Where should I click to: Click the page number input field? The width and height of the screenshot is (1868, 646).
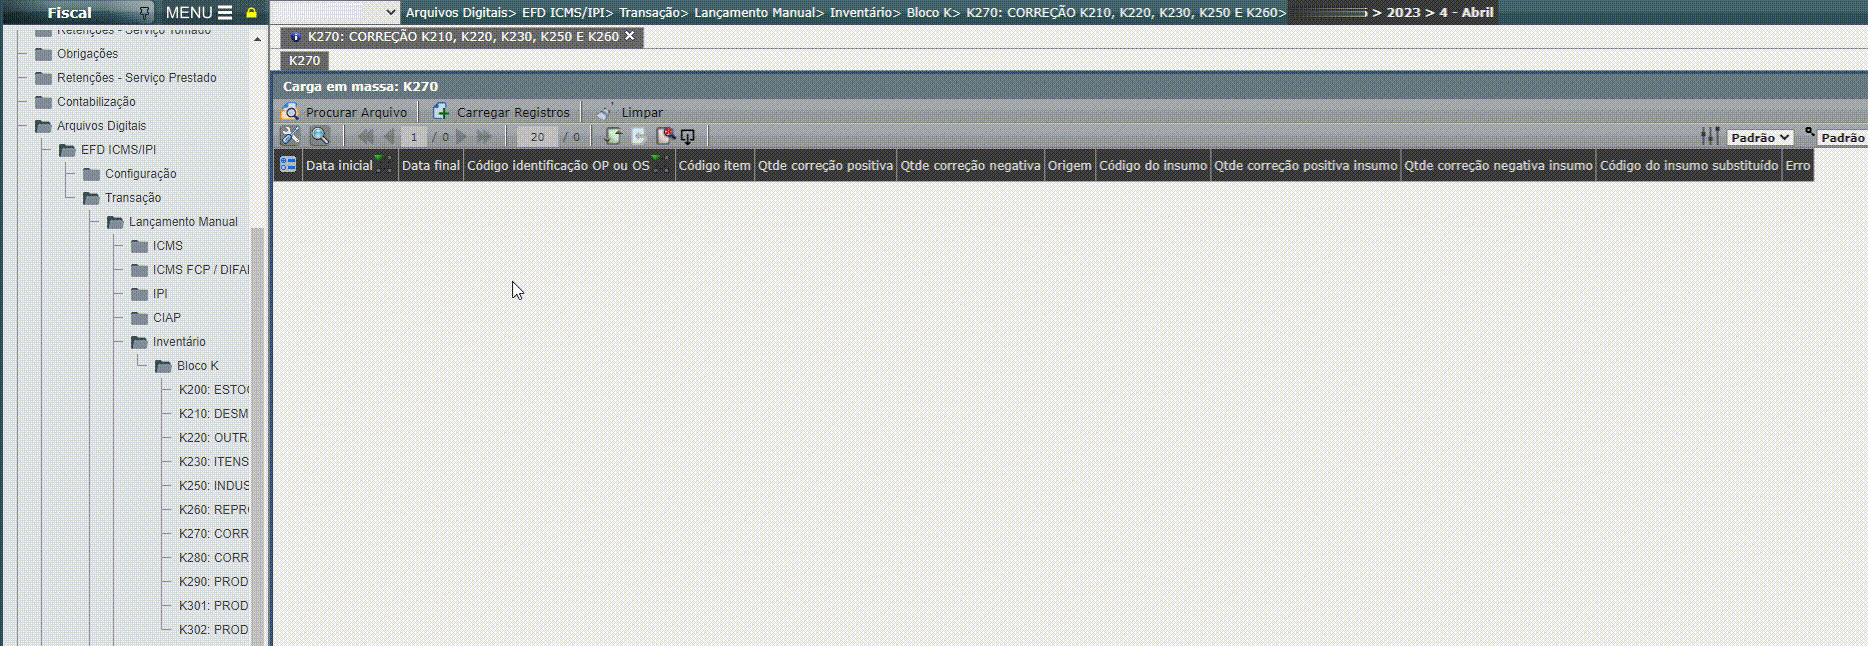[413, 137]
